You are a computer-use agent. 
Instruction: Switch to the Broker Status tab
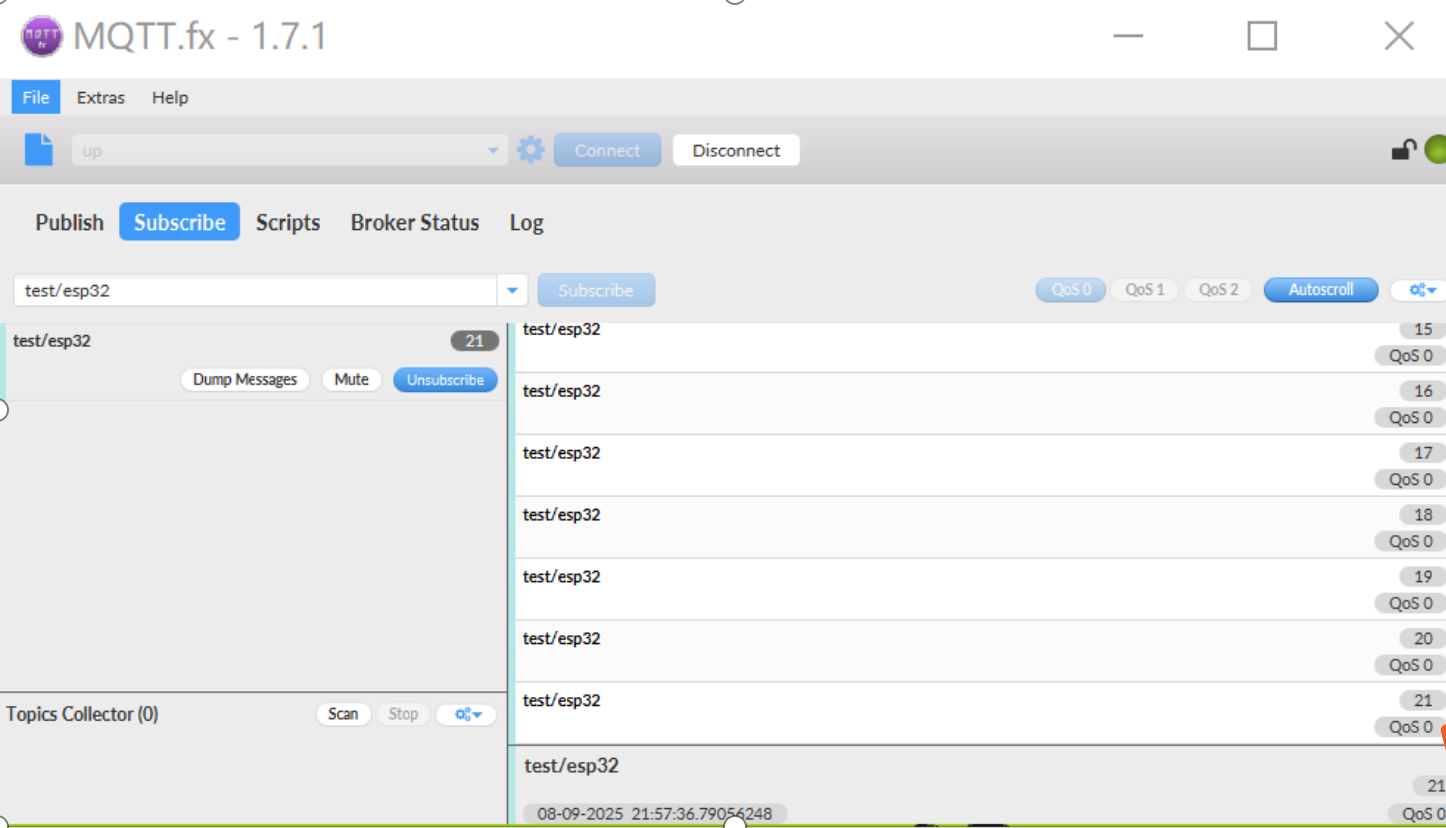coord(415,222)
